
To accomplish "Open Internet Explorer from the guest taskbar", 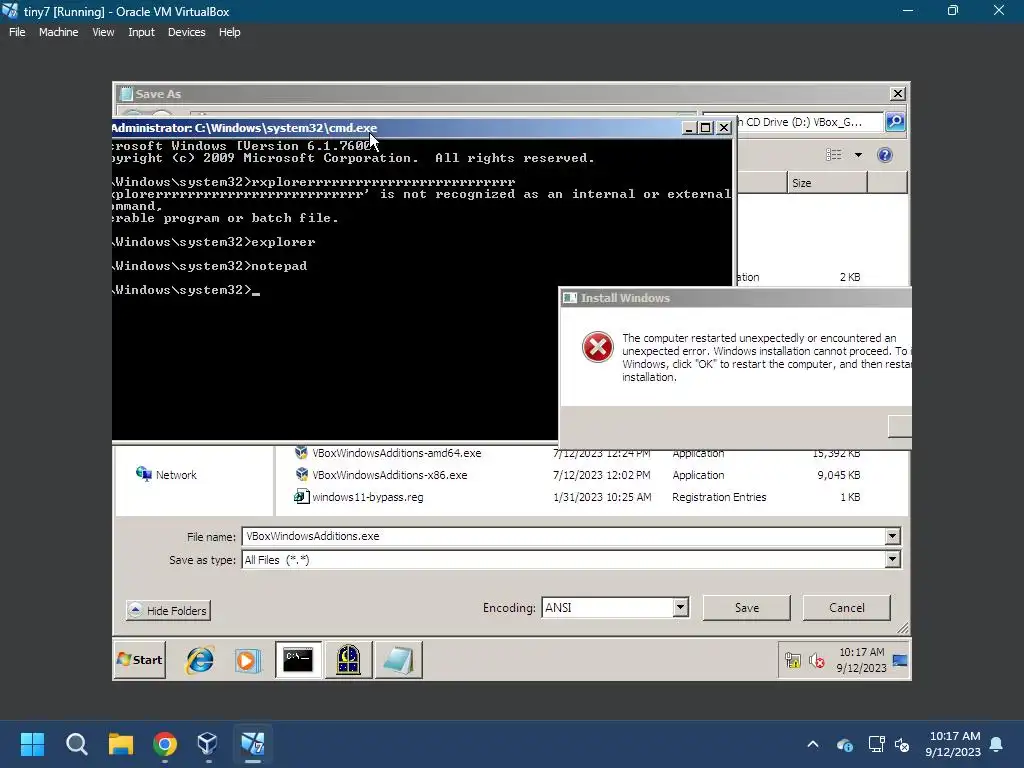I will 199,660.
